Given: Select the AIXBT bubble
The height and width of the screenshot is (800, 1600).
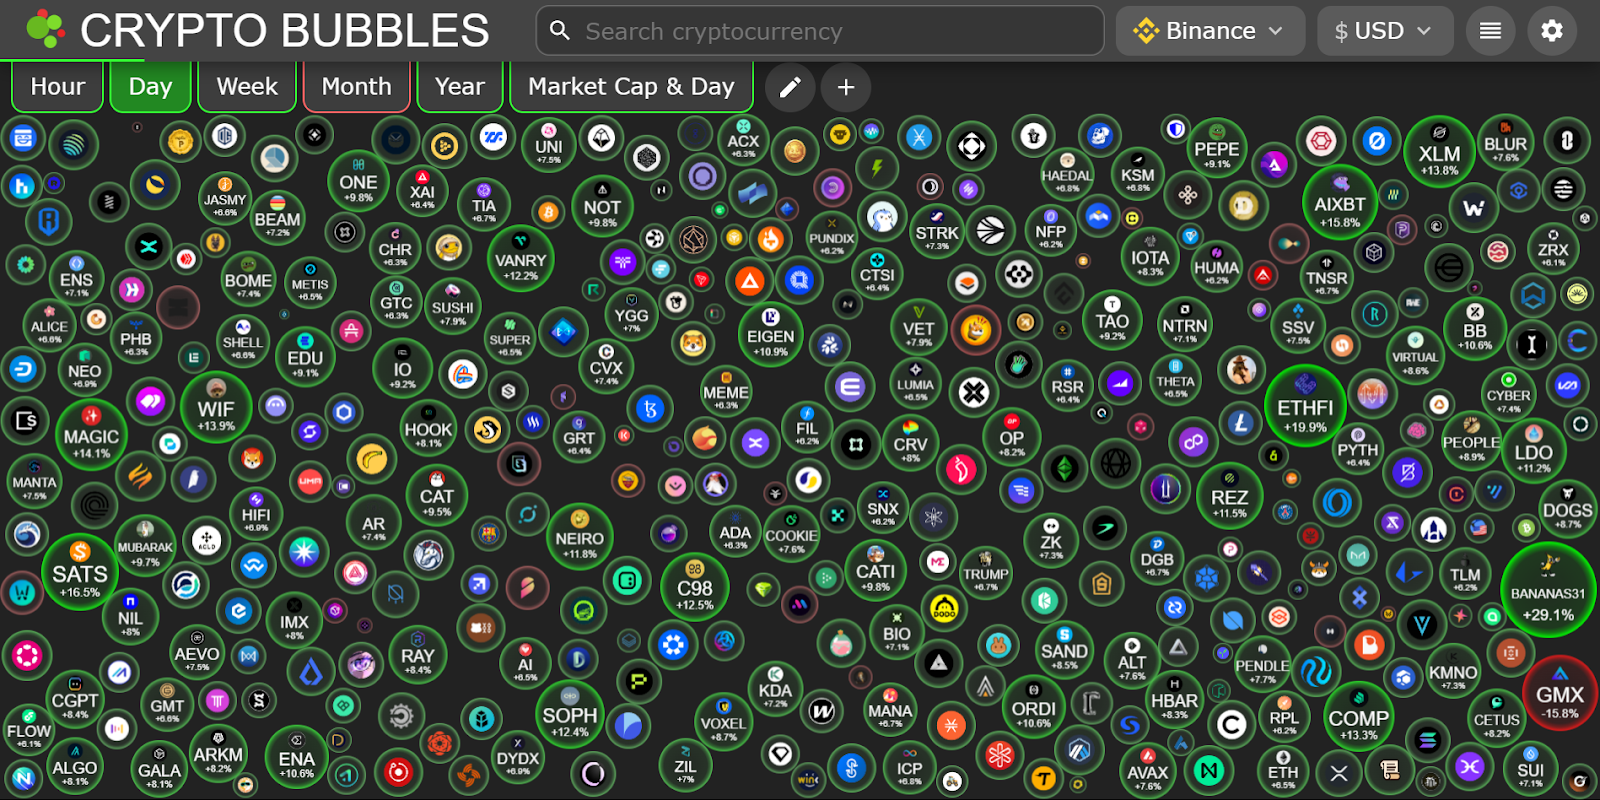Looking at the screenshot, I should [x=1340, y=203].
